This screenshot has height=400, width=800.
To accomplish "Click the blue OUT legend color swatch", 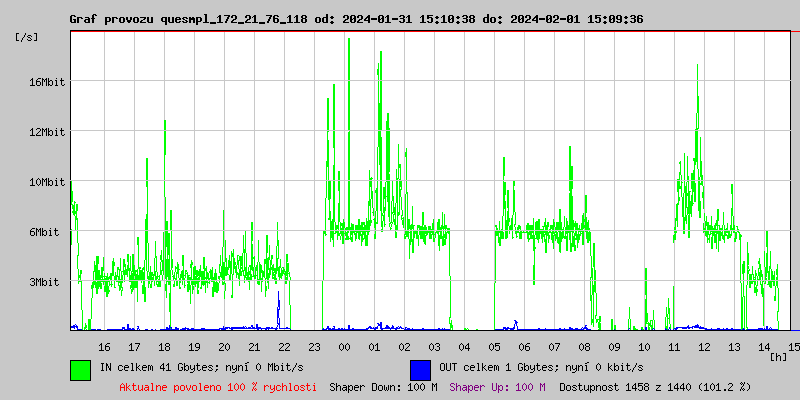I will pyautogui.click(x=420, y=369).
